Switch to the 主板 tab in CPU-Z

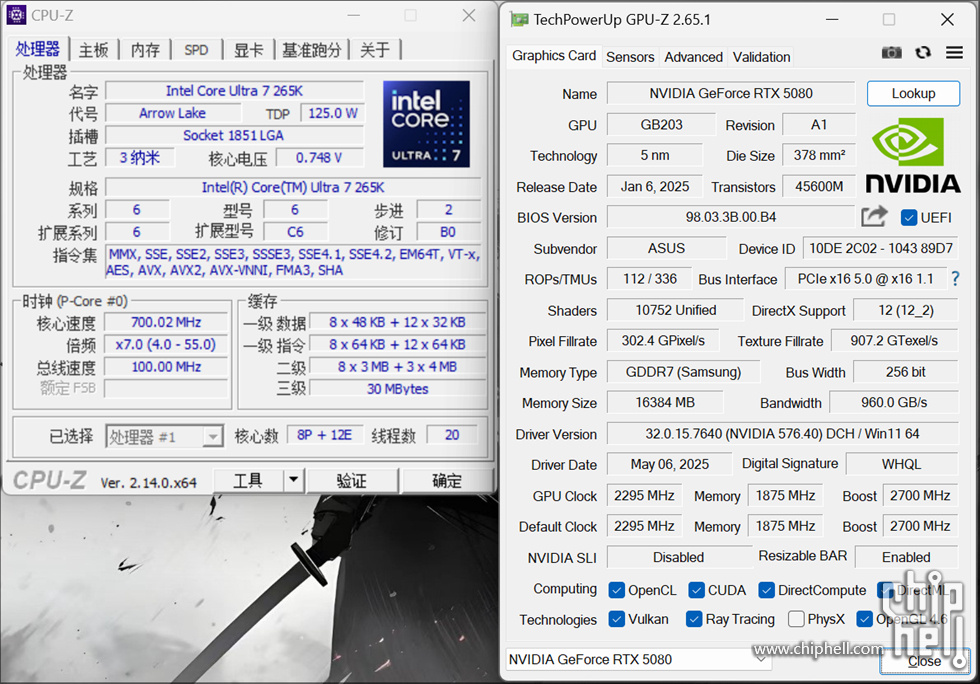pyautogui.click(x=94, y=49)
